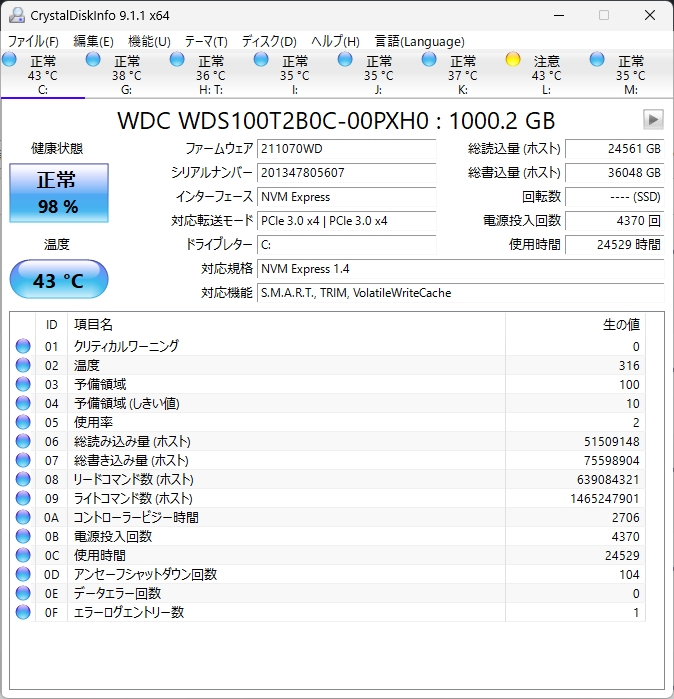This screenshot has width=674, height=699.
Task: Open the ヘルプ(H) menu
Action: tap(335, 41)
